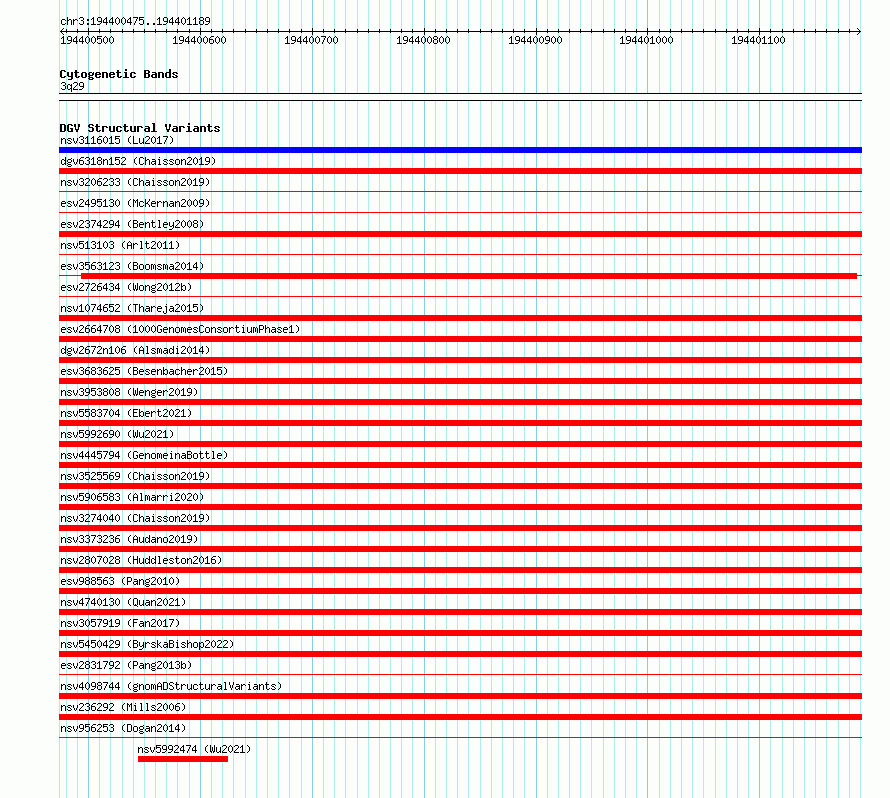Screen dimensions: 890x798
Task: Select the blue bar of nsv3116015
Action: pyautogui.click(x=460, y=150)
